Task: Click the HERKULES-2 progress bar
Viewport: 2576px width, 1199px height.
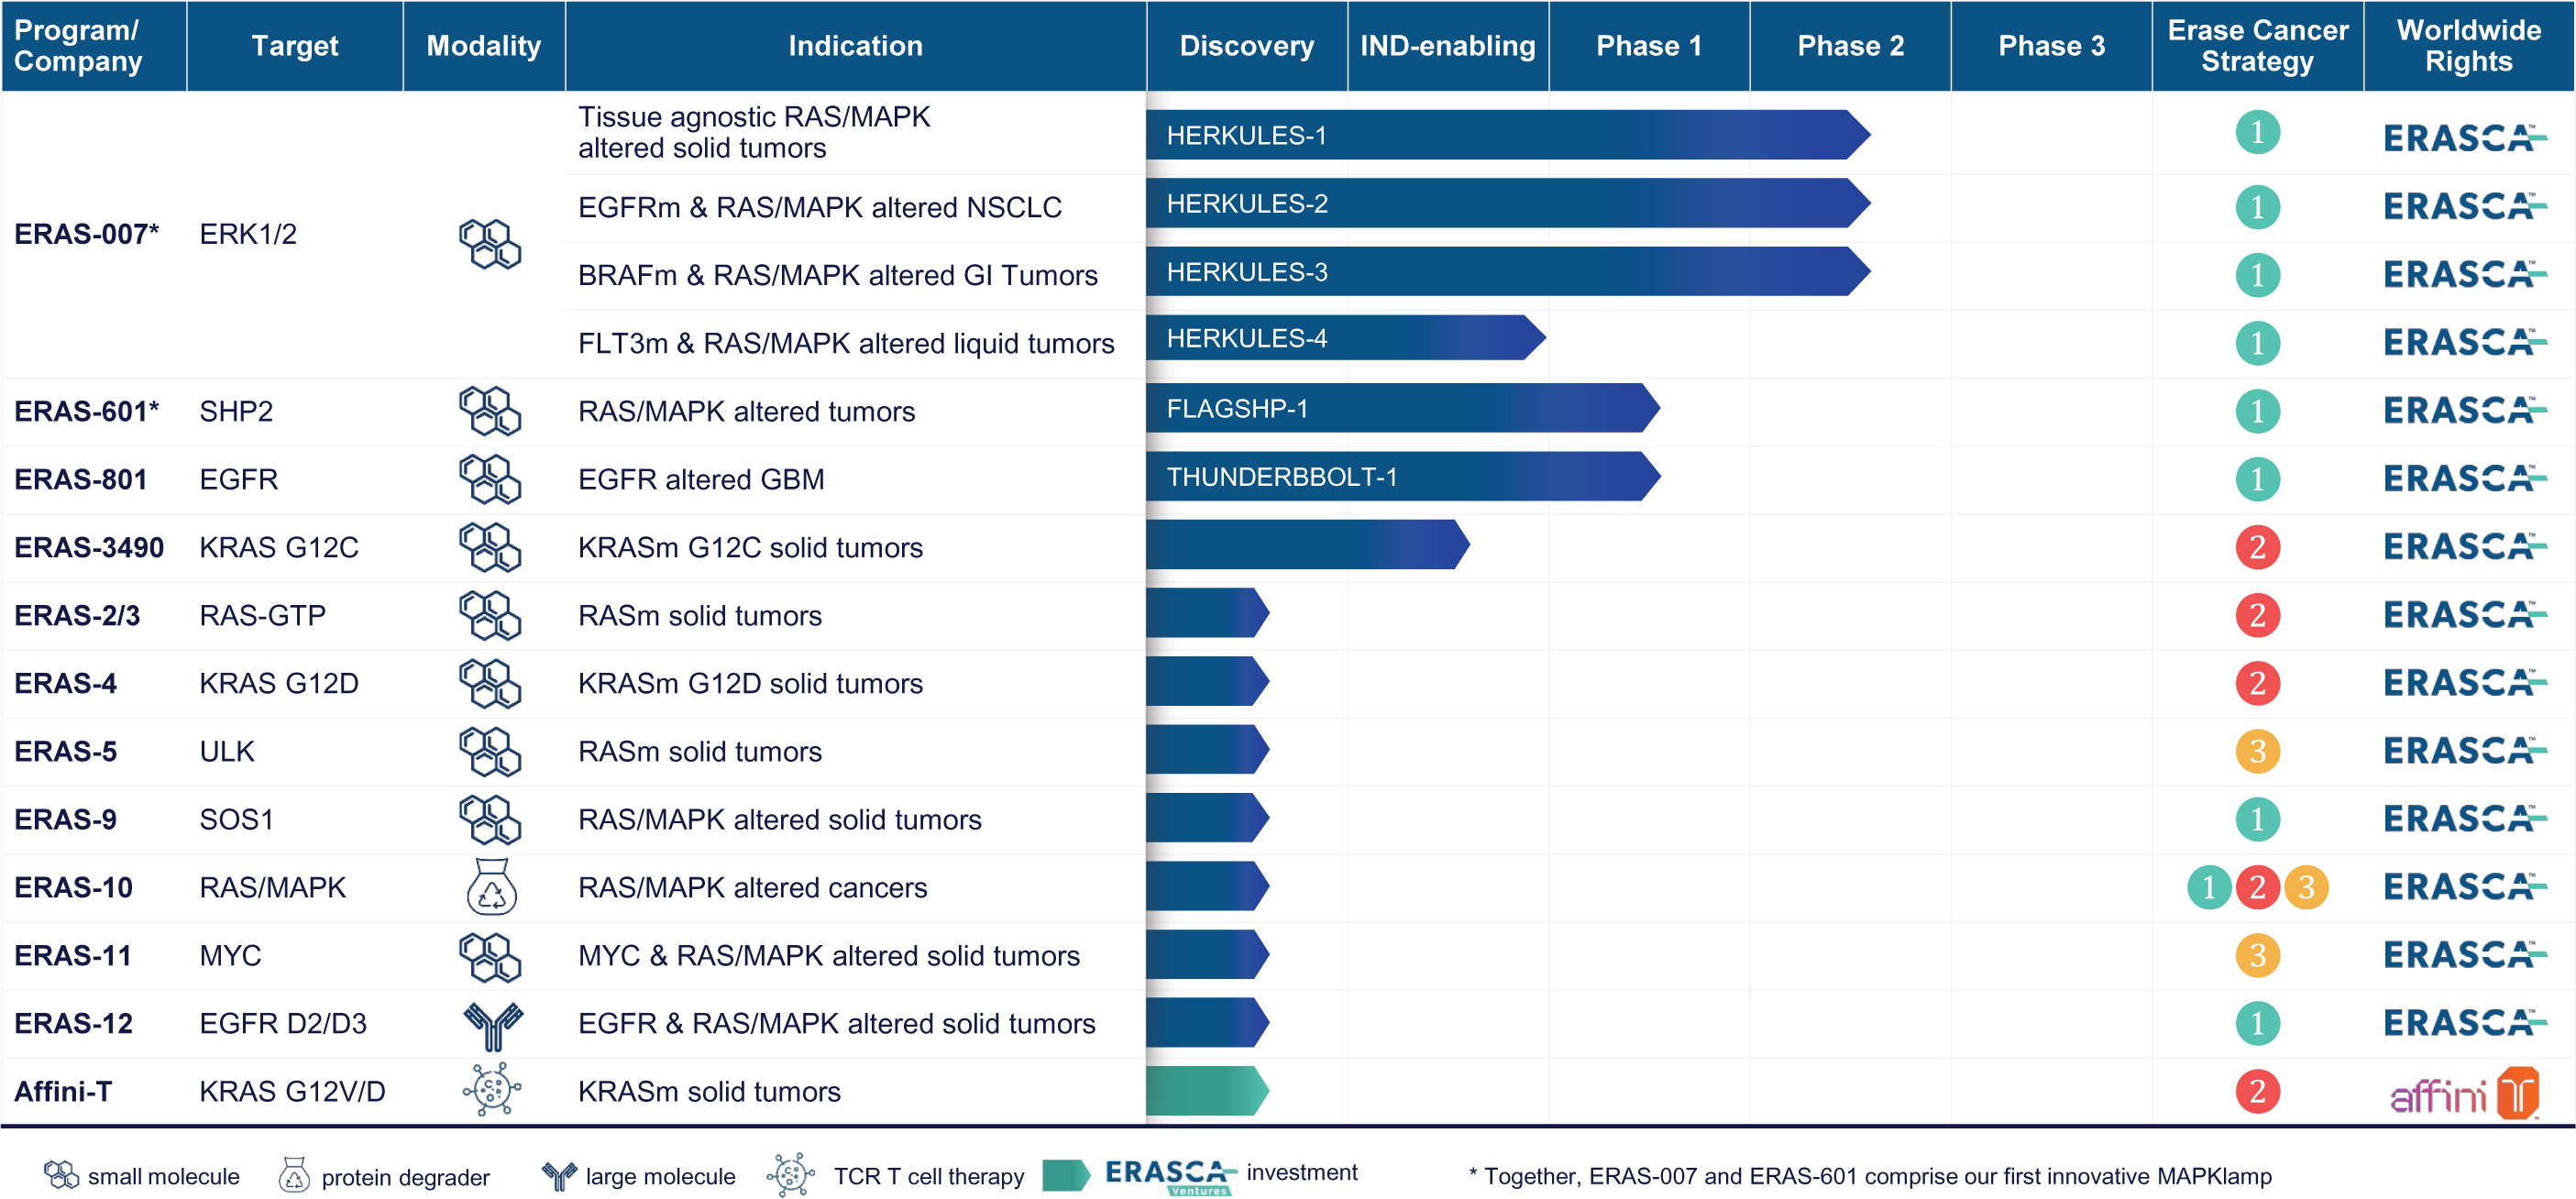Action: pos(1507,203)
